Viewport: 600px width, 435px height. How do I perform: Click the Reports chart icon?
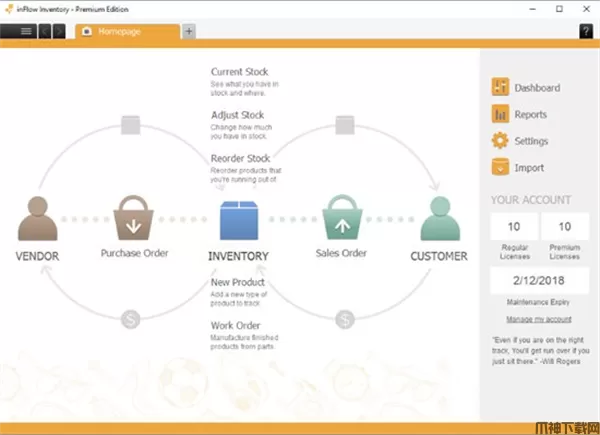coord(500,115)
